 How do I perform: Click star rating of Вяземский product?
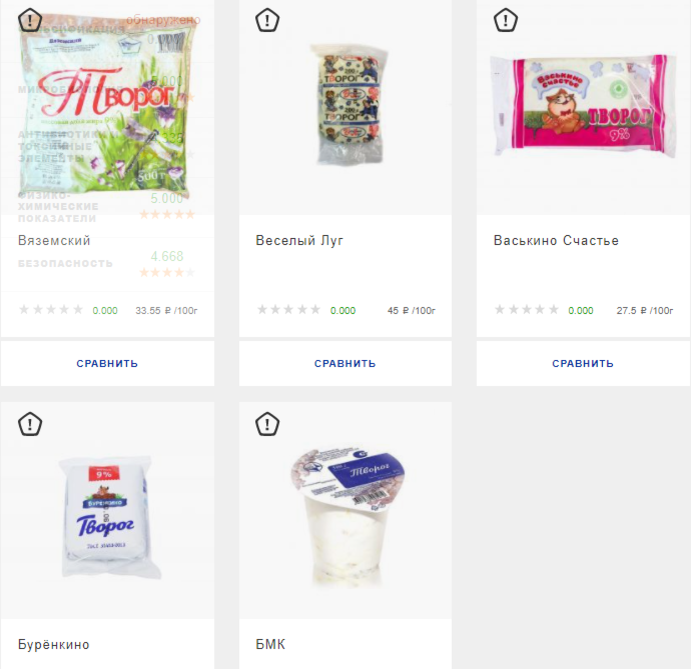(51, 310)
